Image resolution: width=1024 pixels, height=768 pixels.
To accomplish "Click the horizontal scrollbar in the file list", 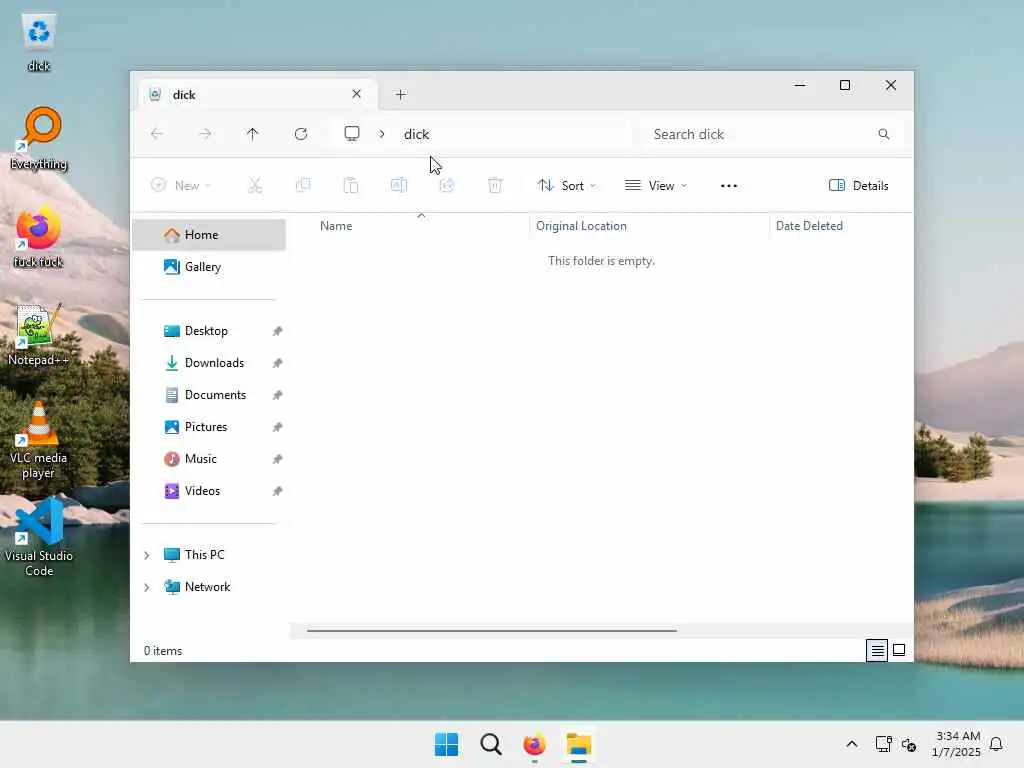I will [492, 631].
